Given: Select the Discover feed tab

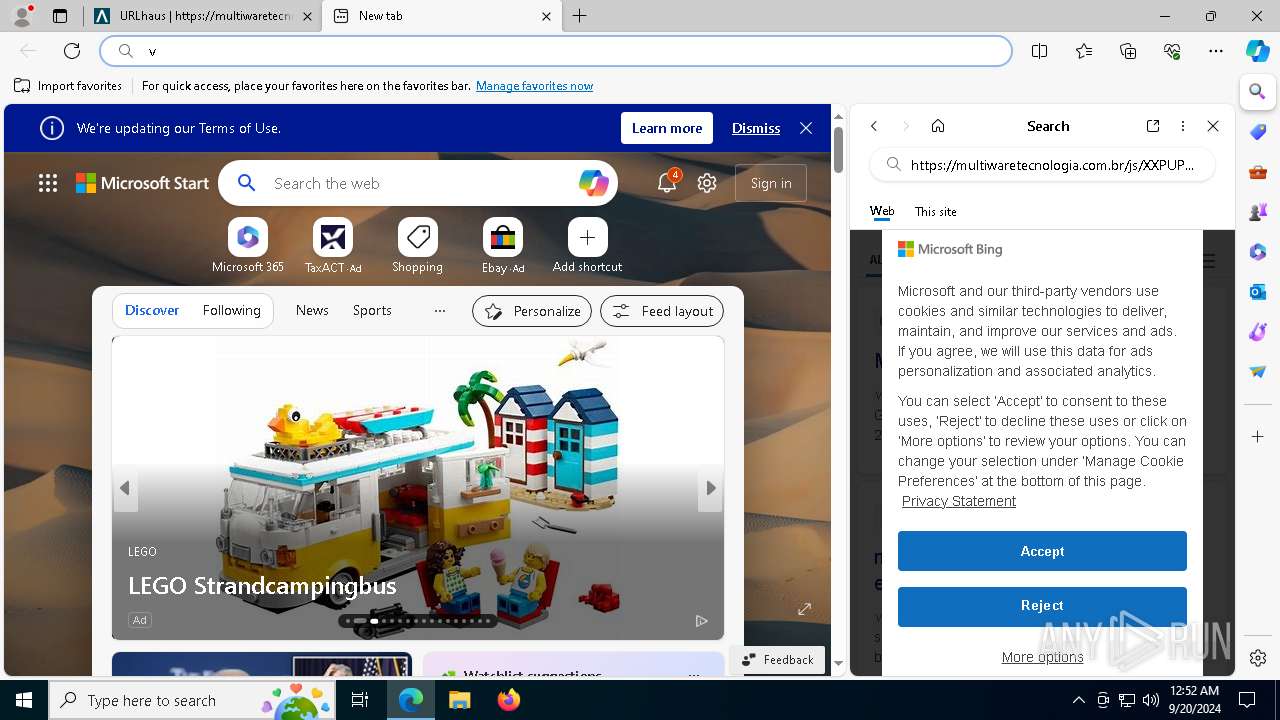Looking at the screenshot, I should pyautogui.click(x=152, y=310).
